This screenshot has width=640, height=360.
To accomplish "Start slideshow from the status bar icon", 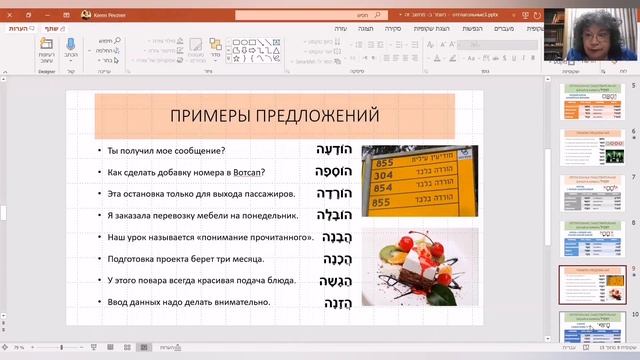I will [93, 347].
